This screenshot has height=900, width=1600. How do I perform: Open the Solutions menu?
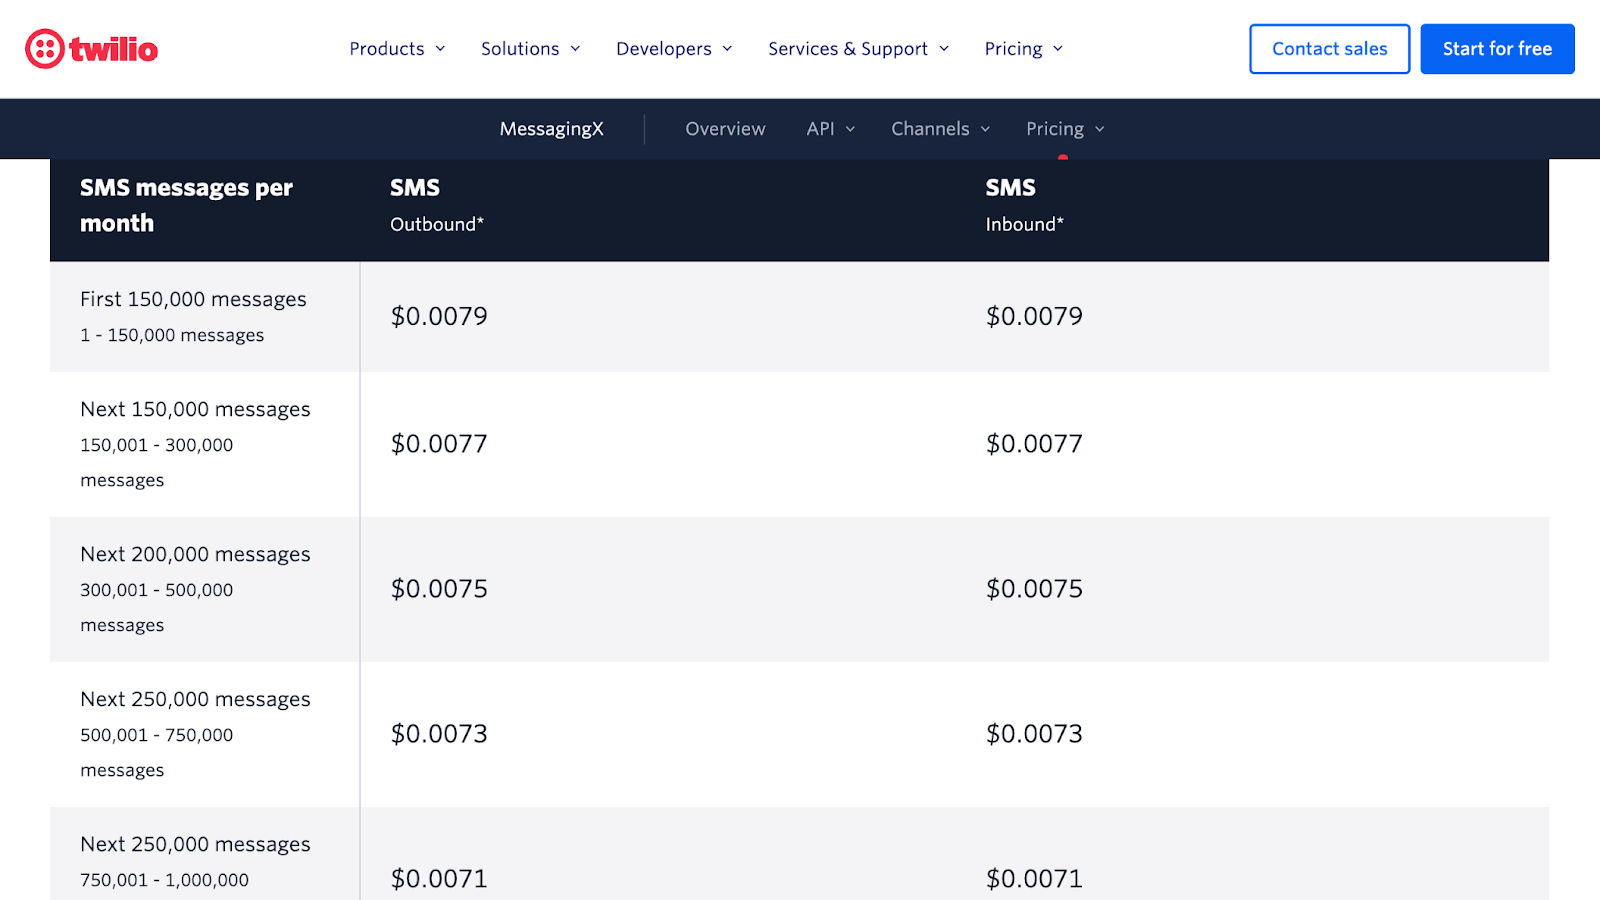click(520, 49)
